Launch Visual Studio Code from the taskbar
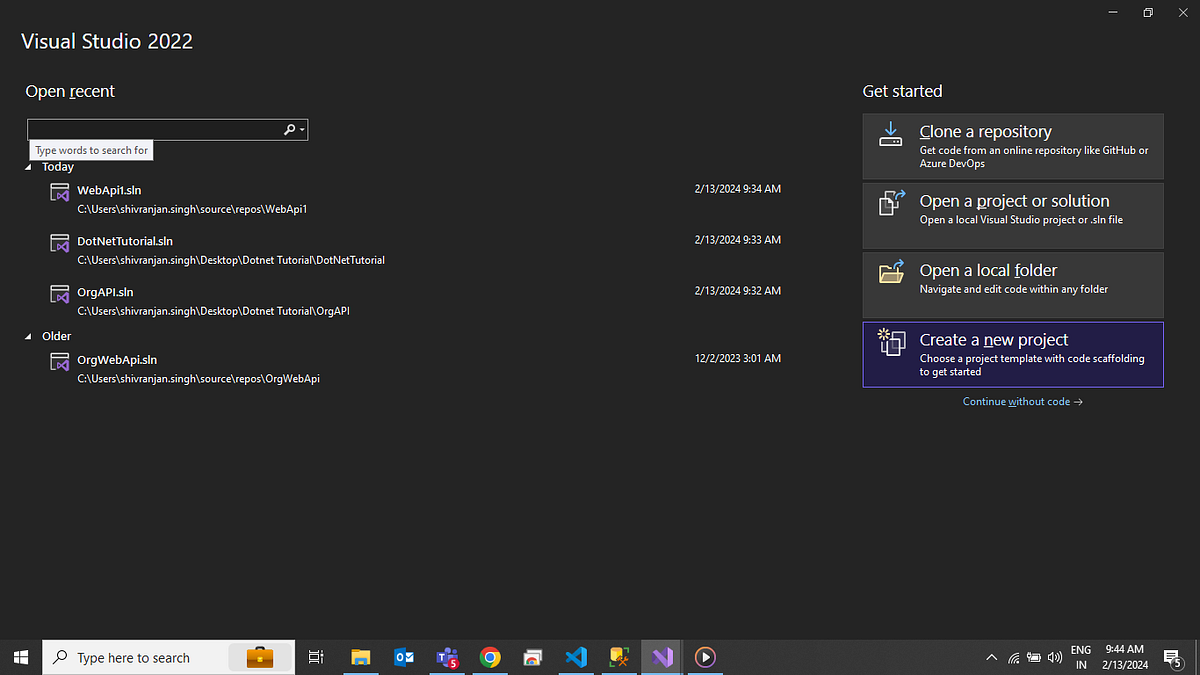 point(576,657)
